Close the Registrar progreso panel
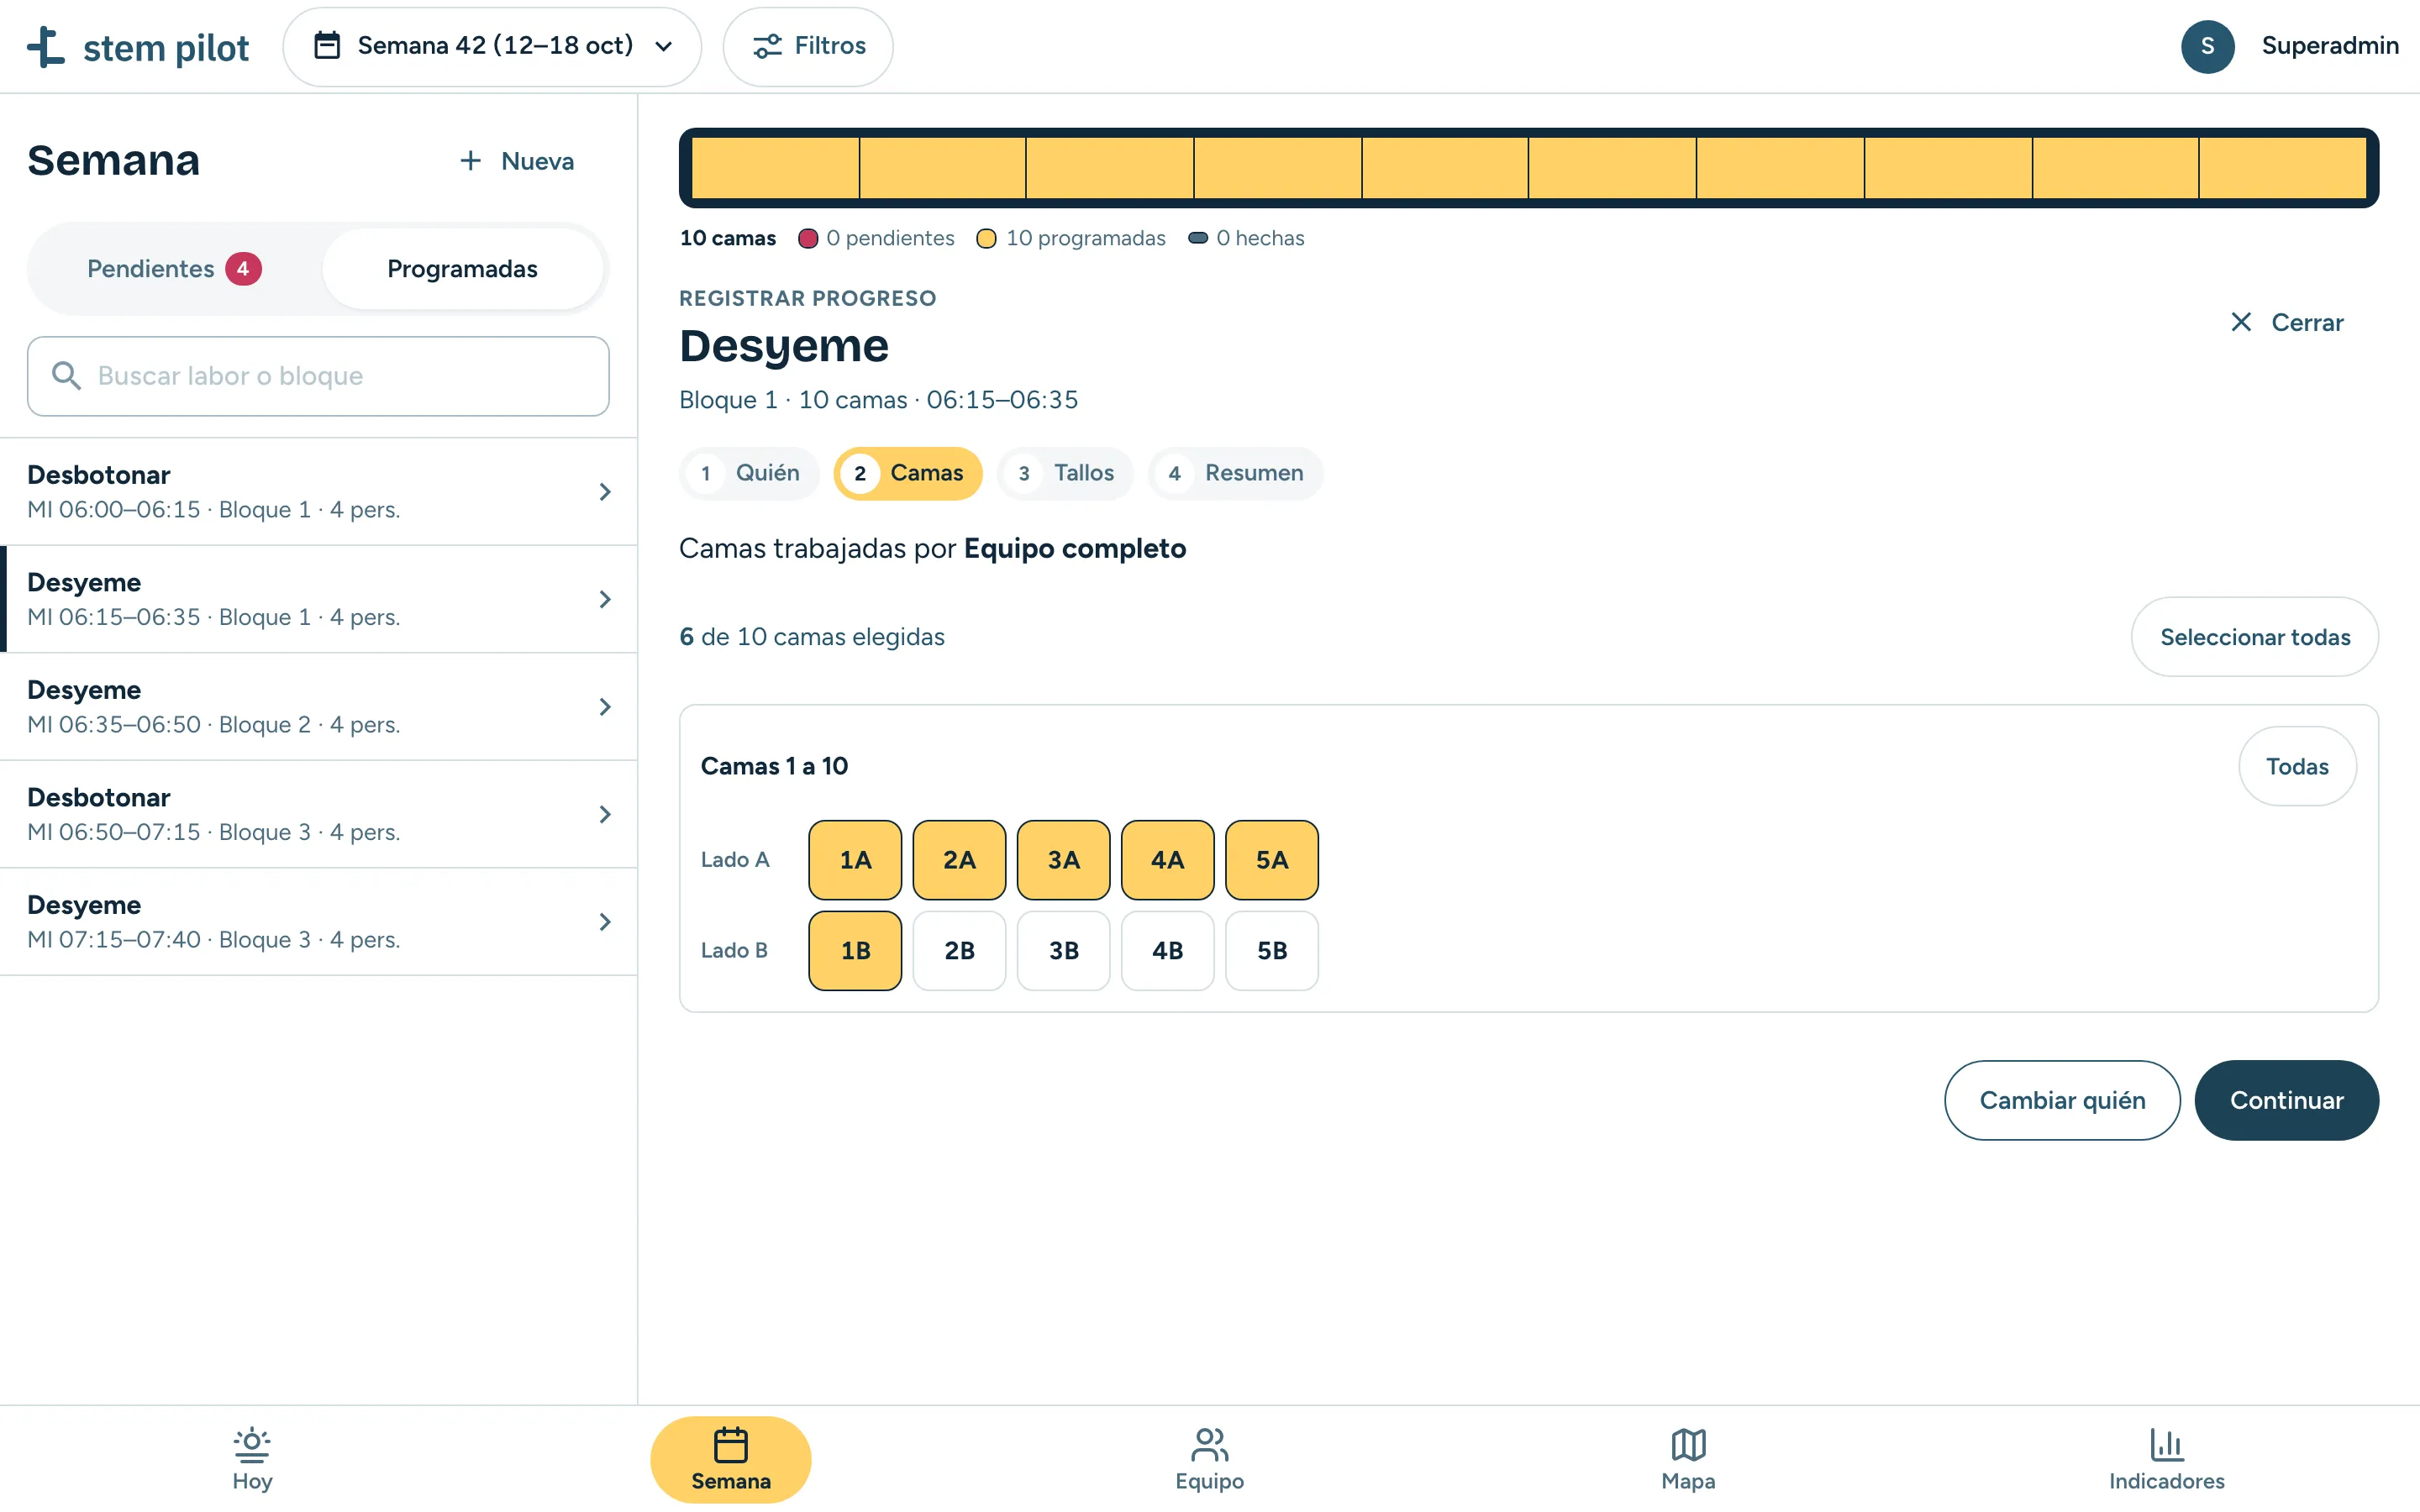The width and height of the screenshot is (2420, 1512). (x=2286, y=322)
